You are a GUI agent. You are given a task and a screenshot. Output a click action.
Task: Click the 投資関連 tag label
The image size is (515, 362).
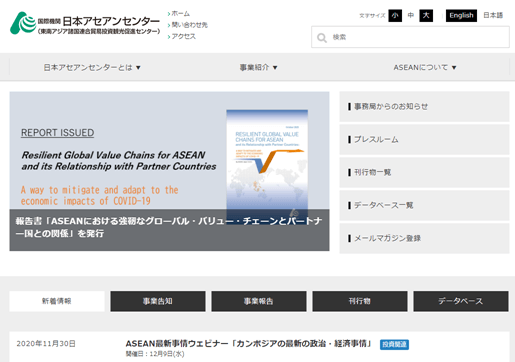(394, 344)
